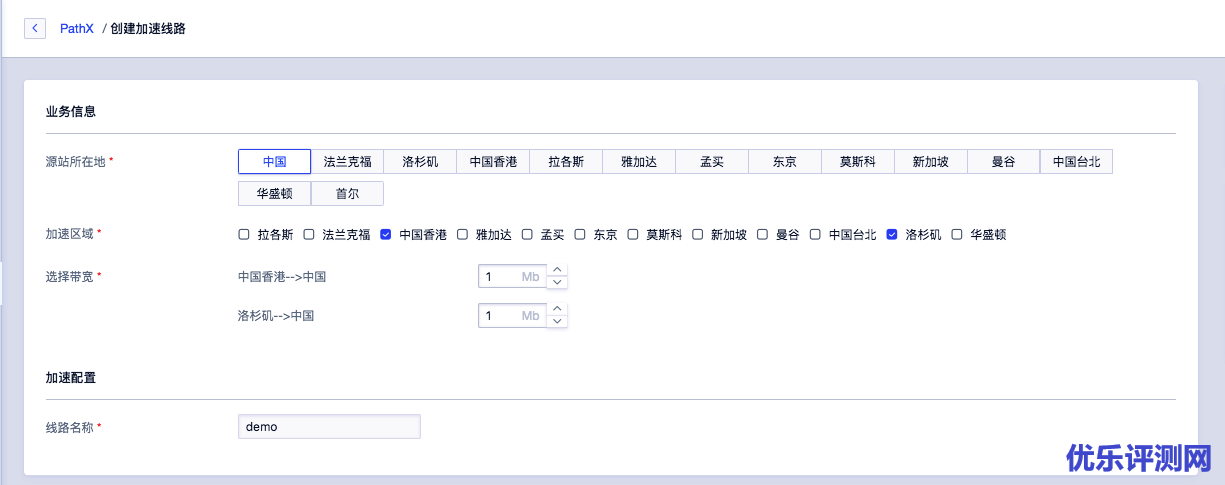Decrease 洛杉矶-->中国 bandwidth with down arrow

point(557,322)
